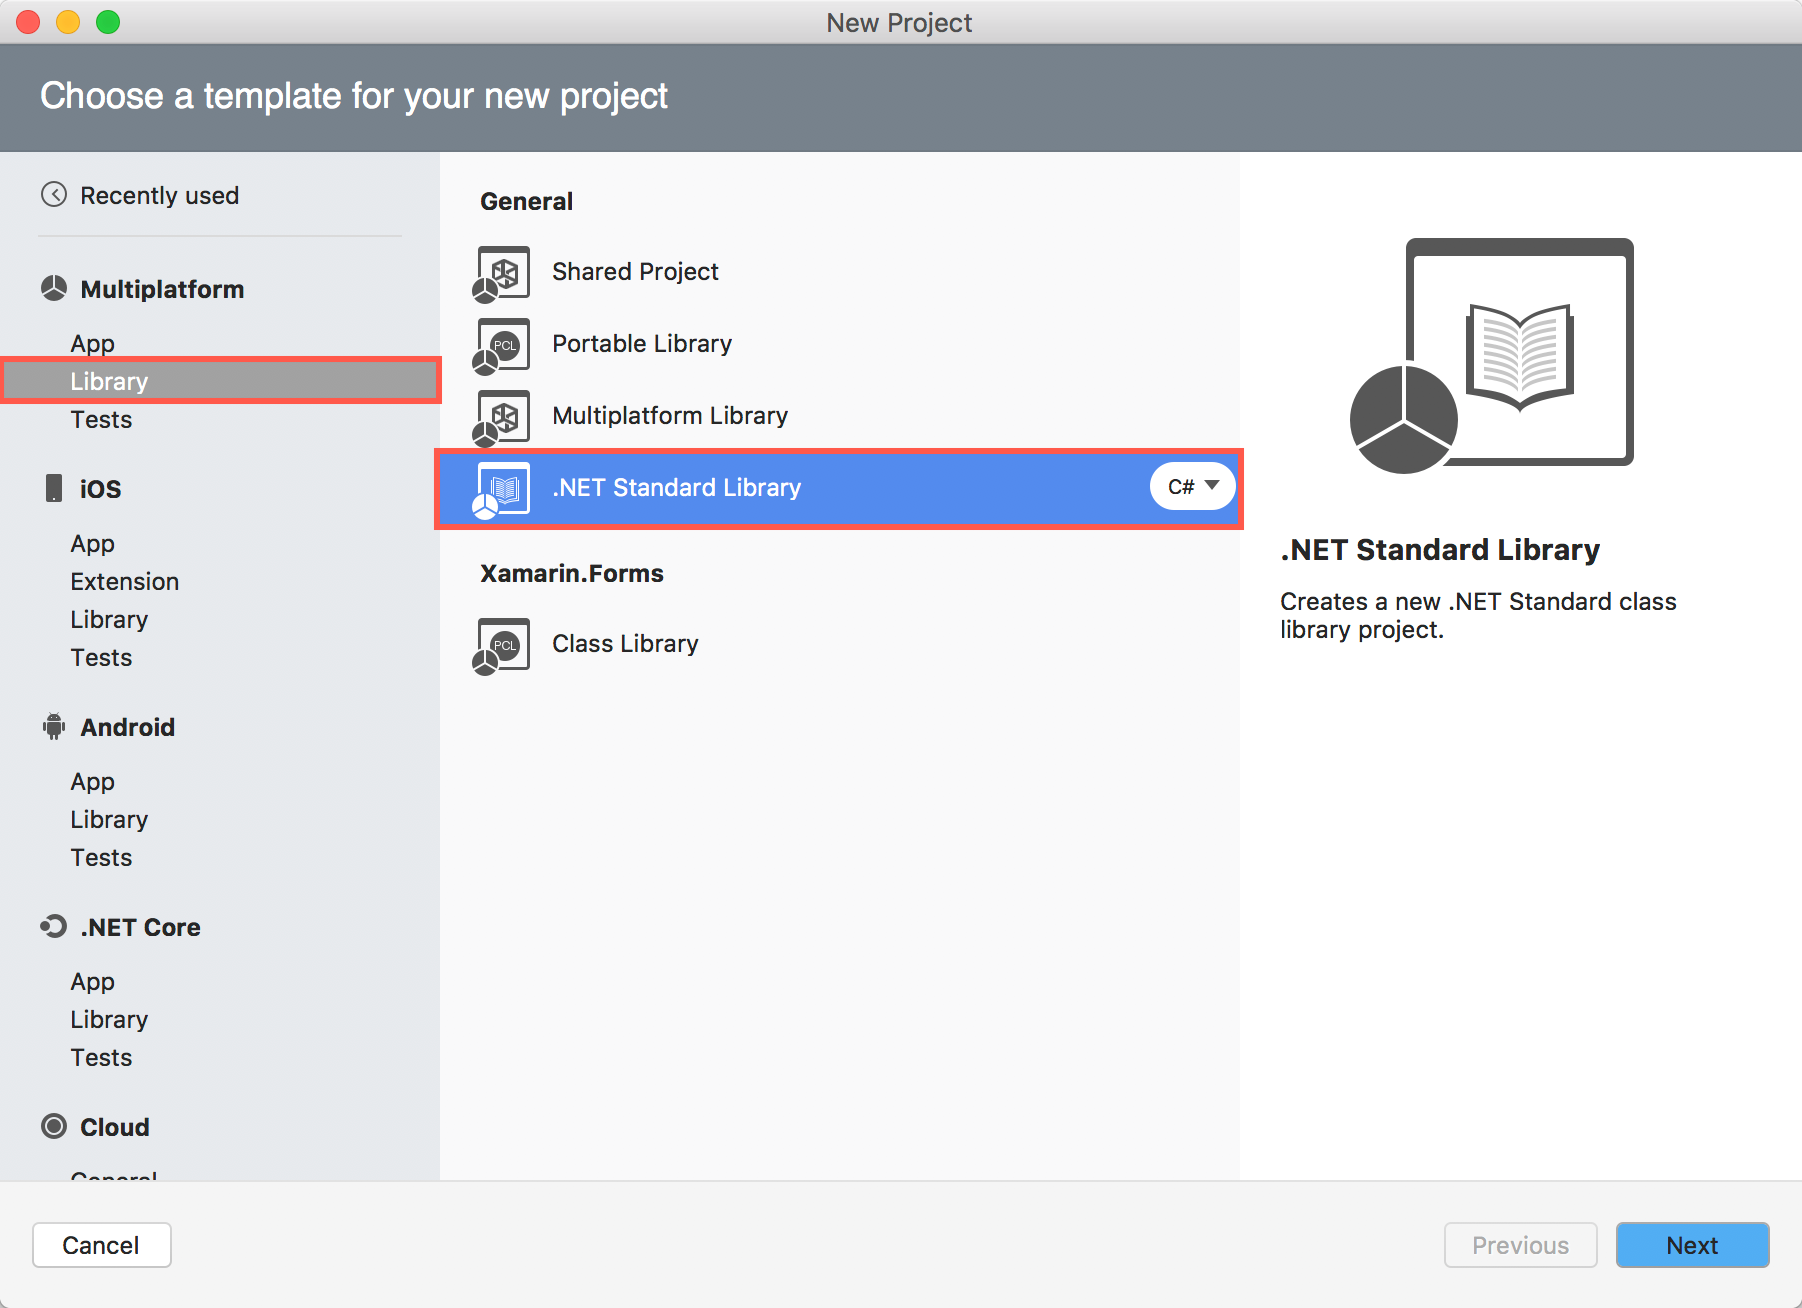Viewport: 1802px width, 1308px height.
Task: Select Tests under Android
Action: click(101, 857)
